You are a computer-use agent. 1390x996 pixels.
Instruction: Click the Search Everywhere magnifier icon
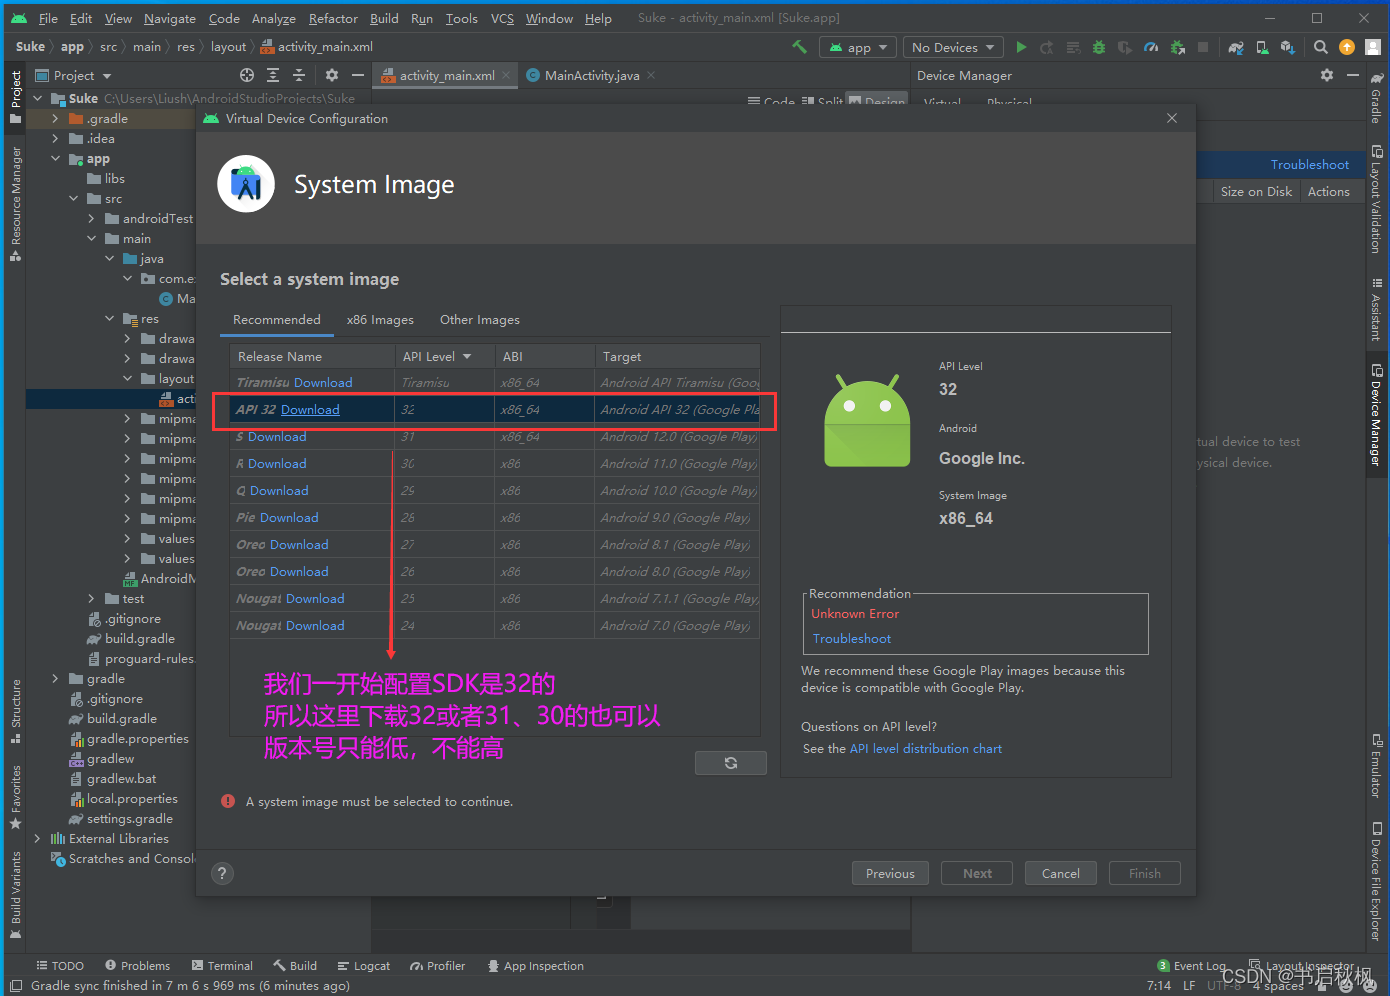tap(1321, 47)
